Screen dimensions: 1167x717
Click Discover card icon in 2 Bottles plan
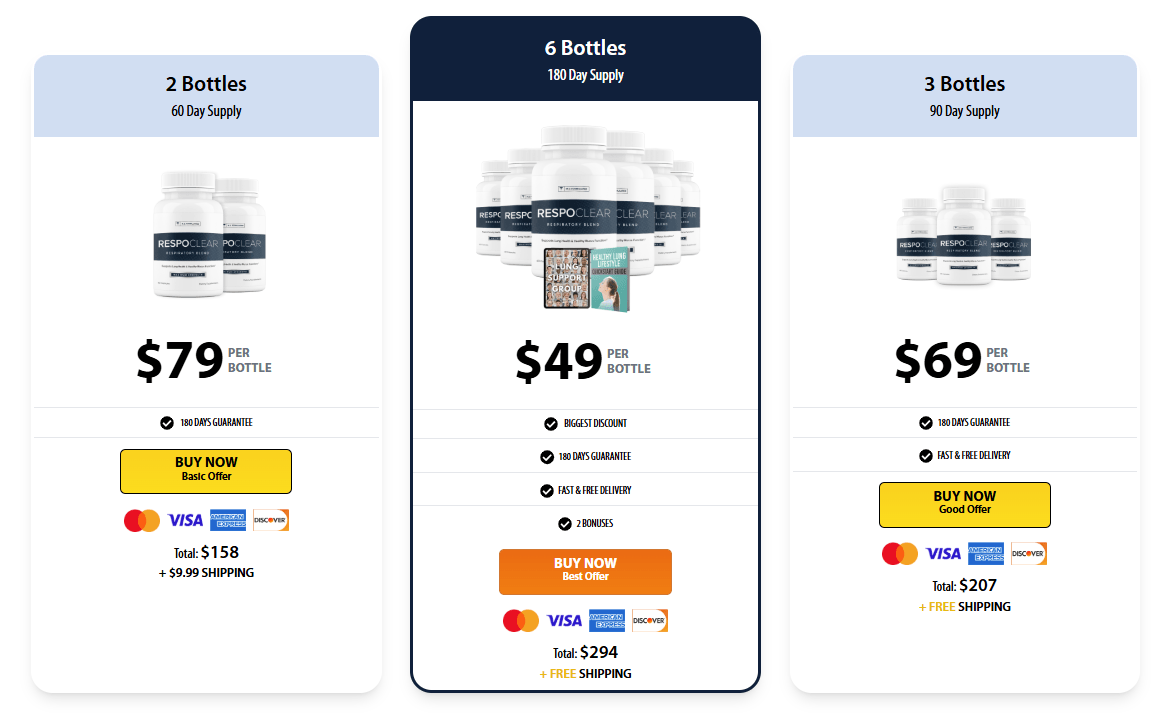tap(271, 520)
